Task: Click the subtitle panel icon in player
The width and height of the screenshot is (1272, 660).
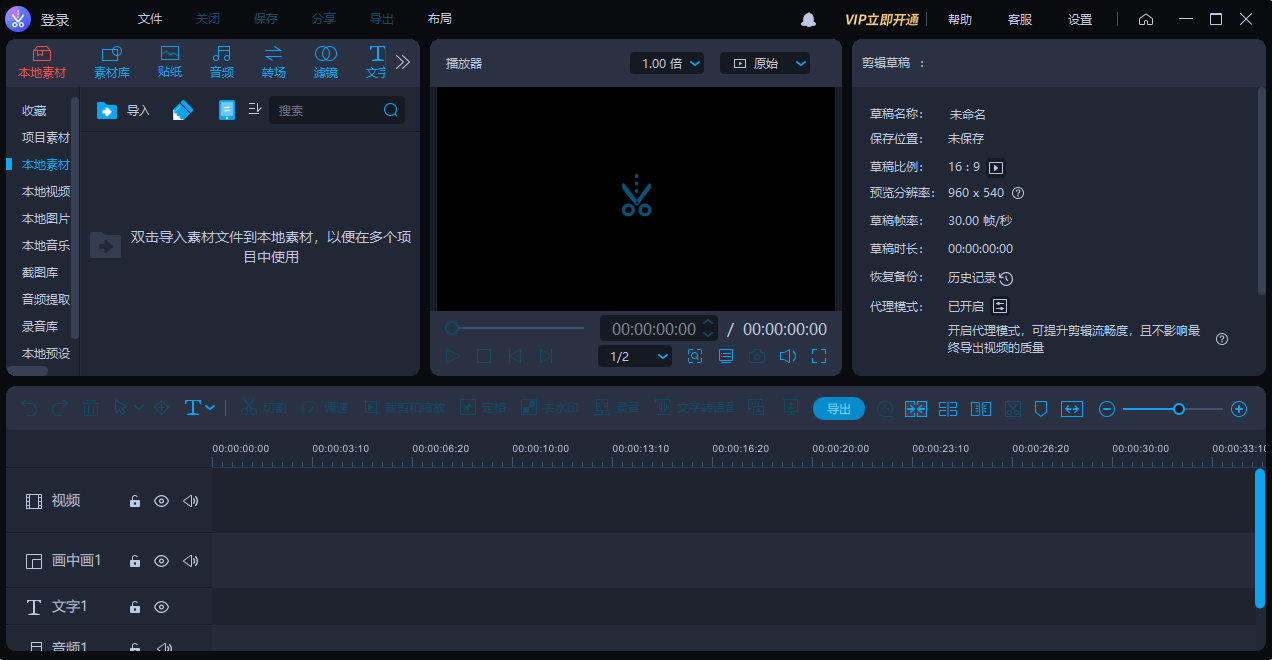Action: 726,356
